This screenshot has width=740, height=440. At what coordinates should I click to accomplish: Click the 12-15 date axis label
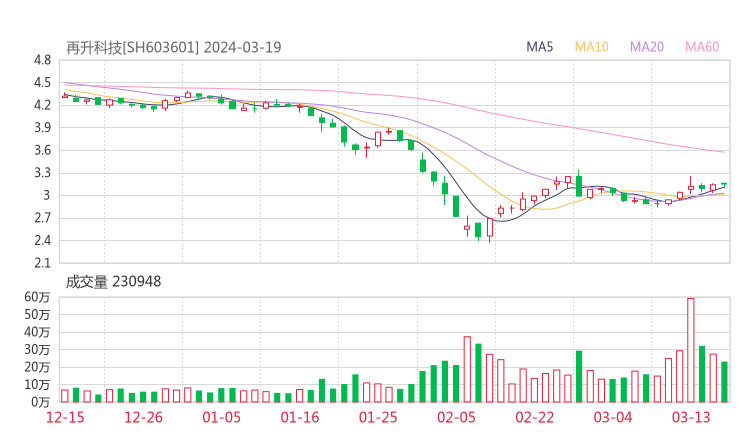[65, 417]
